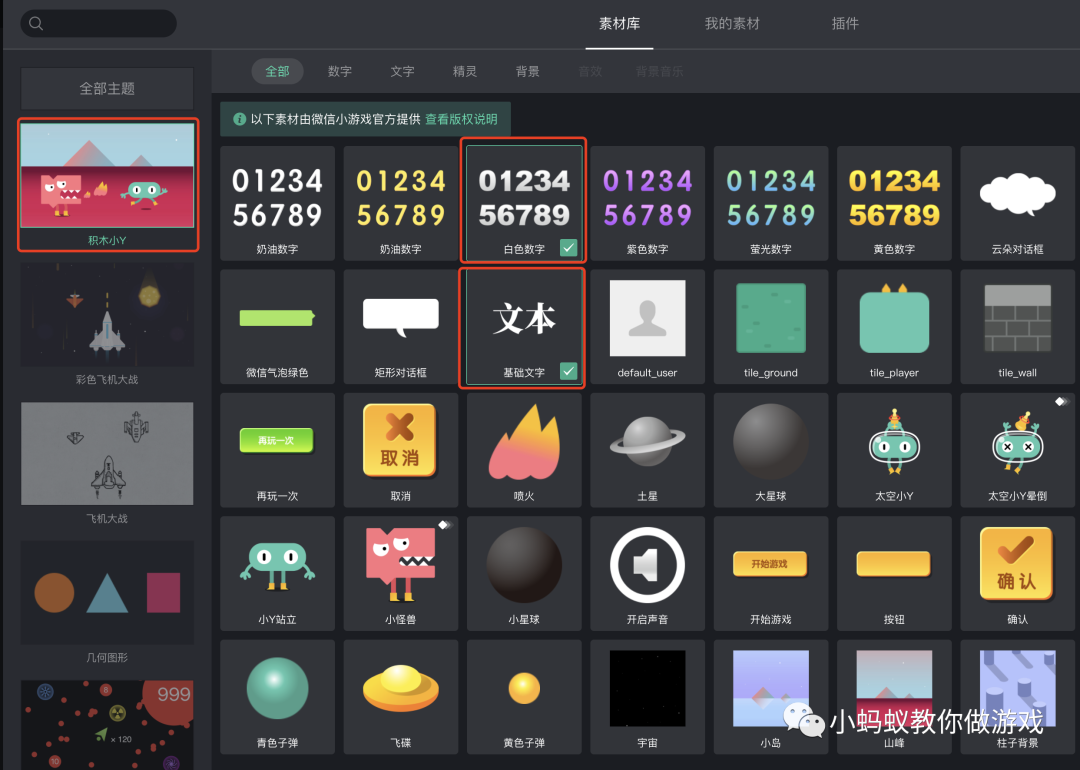This screenshot has width=1080, height=770.
Task: Focus the asset search field
Action: tap(98, 23)
